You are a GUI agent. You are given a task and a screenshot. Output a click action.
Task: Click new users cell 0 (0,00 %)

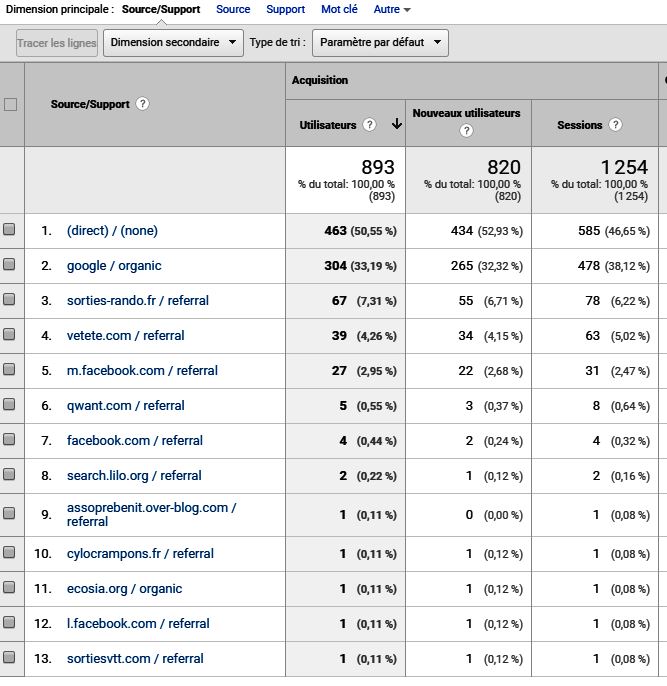coord(494,515)
